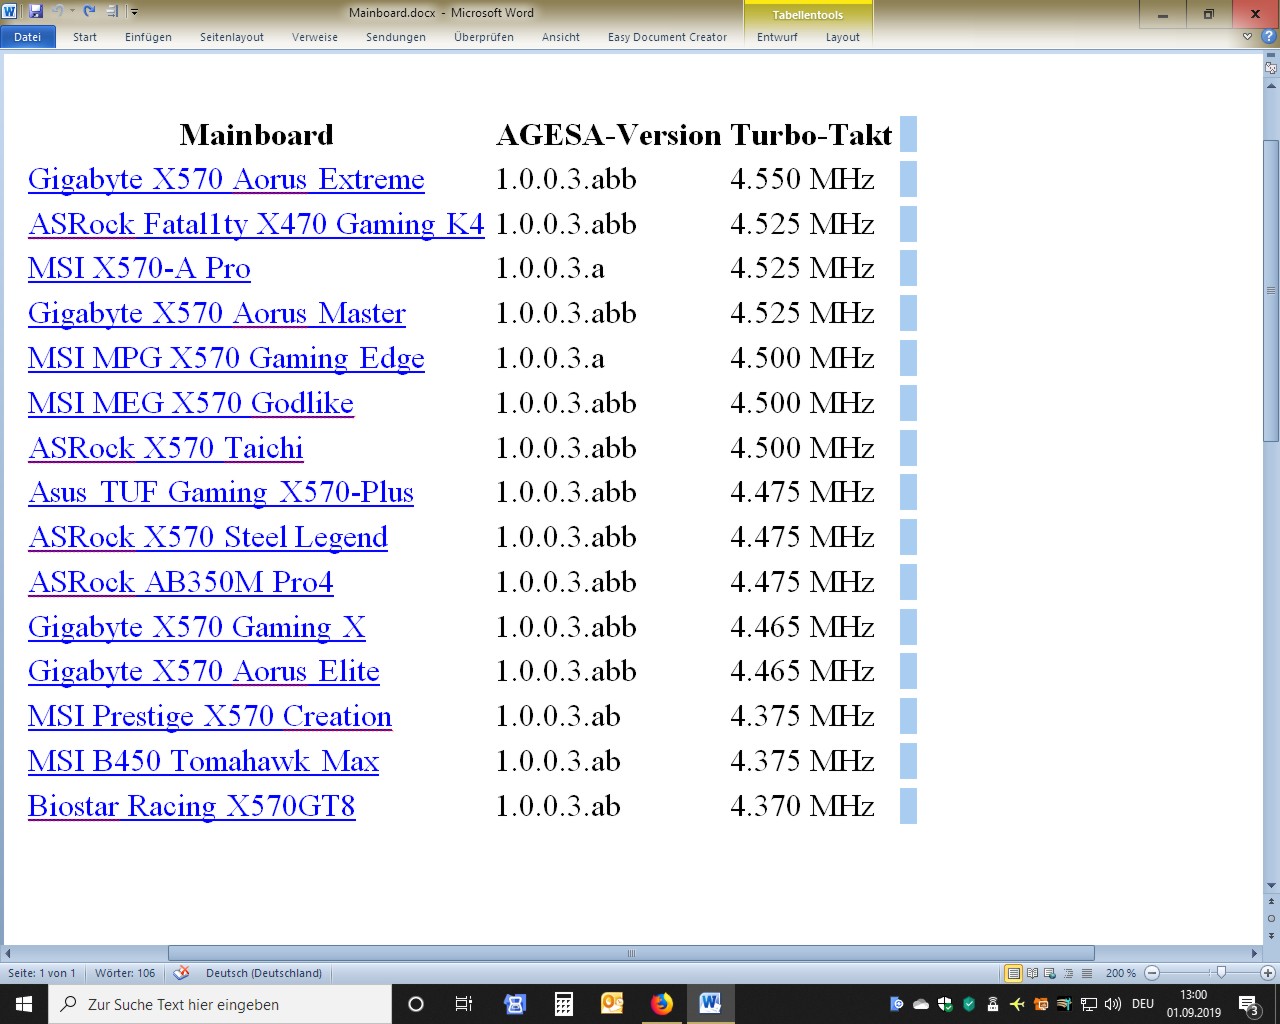Go to the Ansicht tab
This screenshot has width=1280, height=1024.
561,37
